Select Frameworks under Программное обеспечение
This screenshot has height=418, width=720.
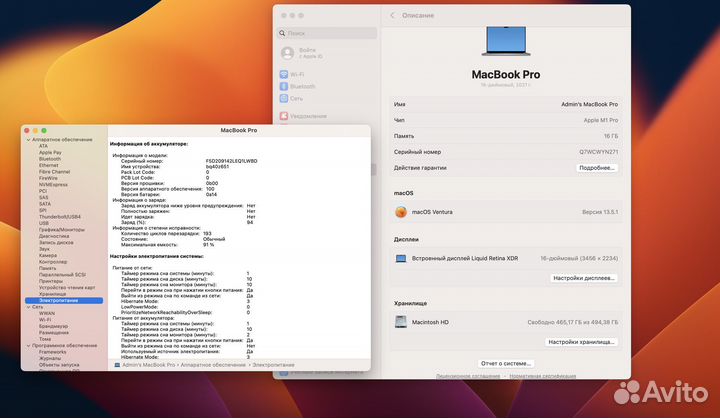point(52,352)
